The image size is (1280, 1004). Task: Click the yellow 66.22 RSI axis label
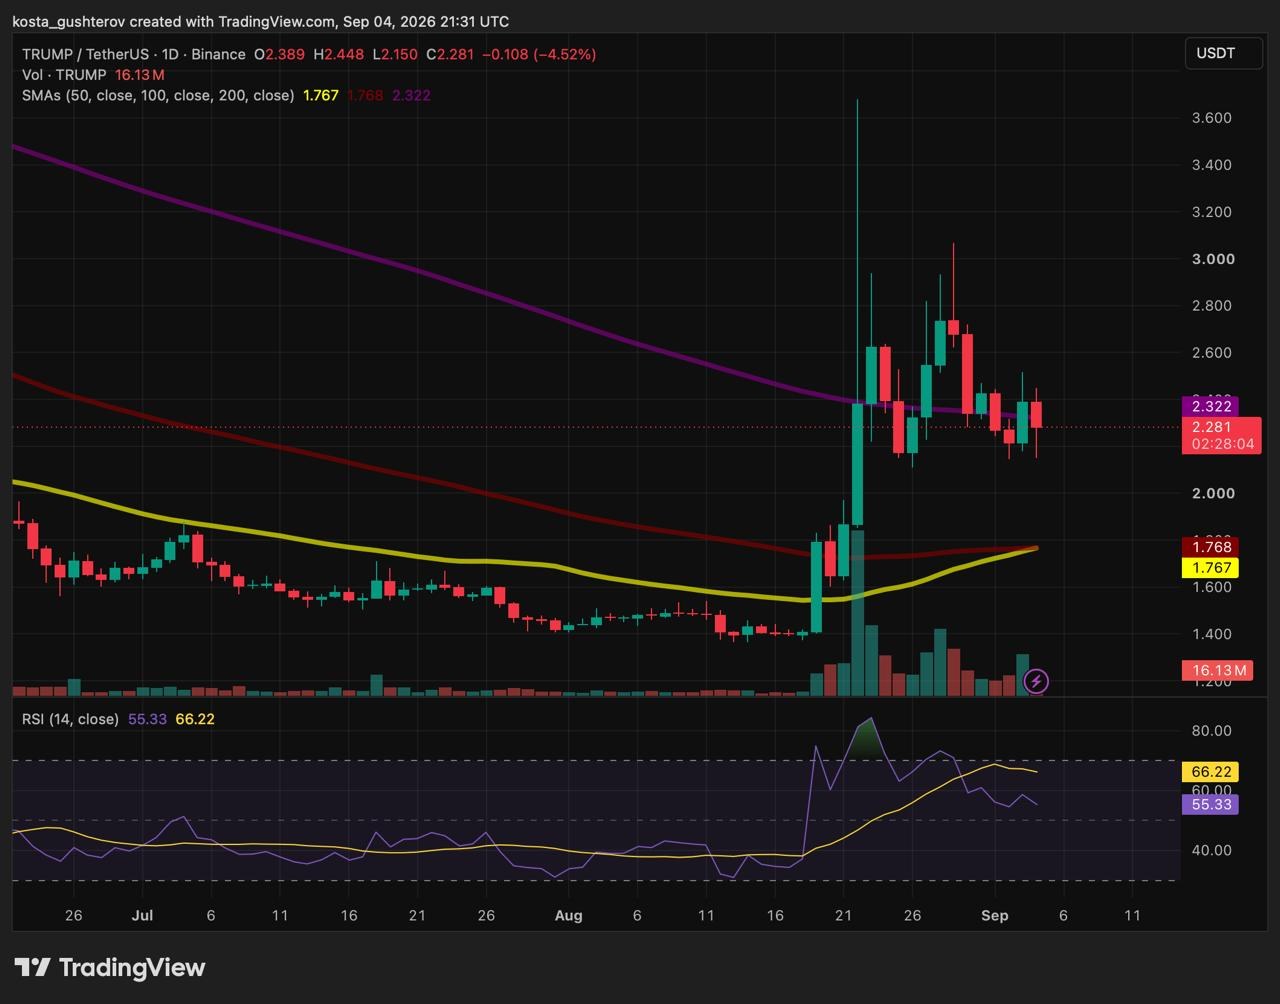point(1210,772)
